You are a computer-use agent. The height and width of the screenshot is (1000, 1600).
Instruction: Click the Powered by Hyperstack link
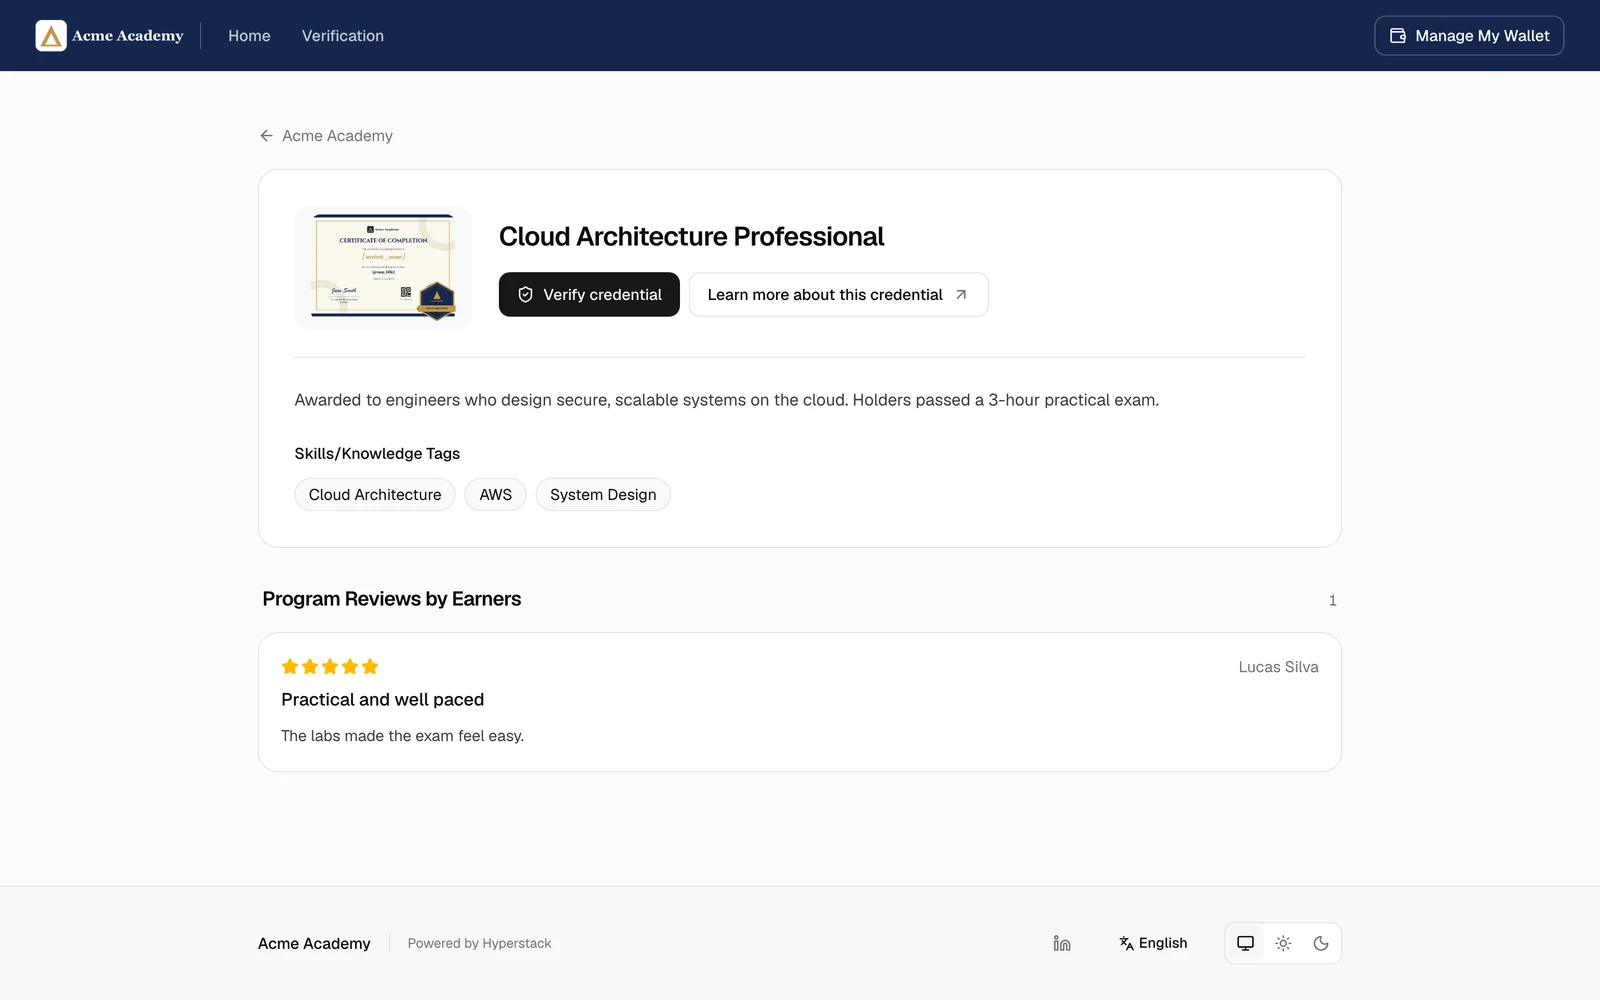[x=479, y=943]
